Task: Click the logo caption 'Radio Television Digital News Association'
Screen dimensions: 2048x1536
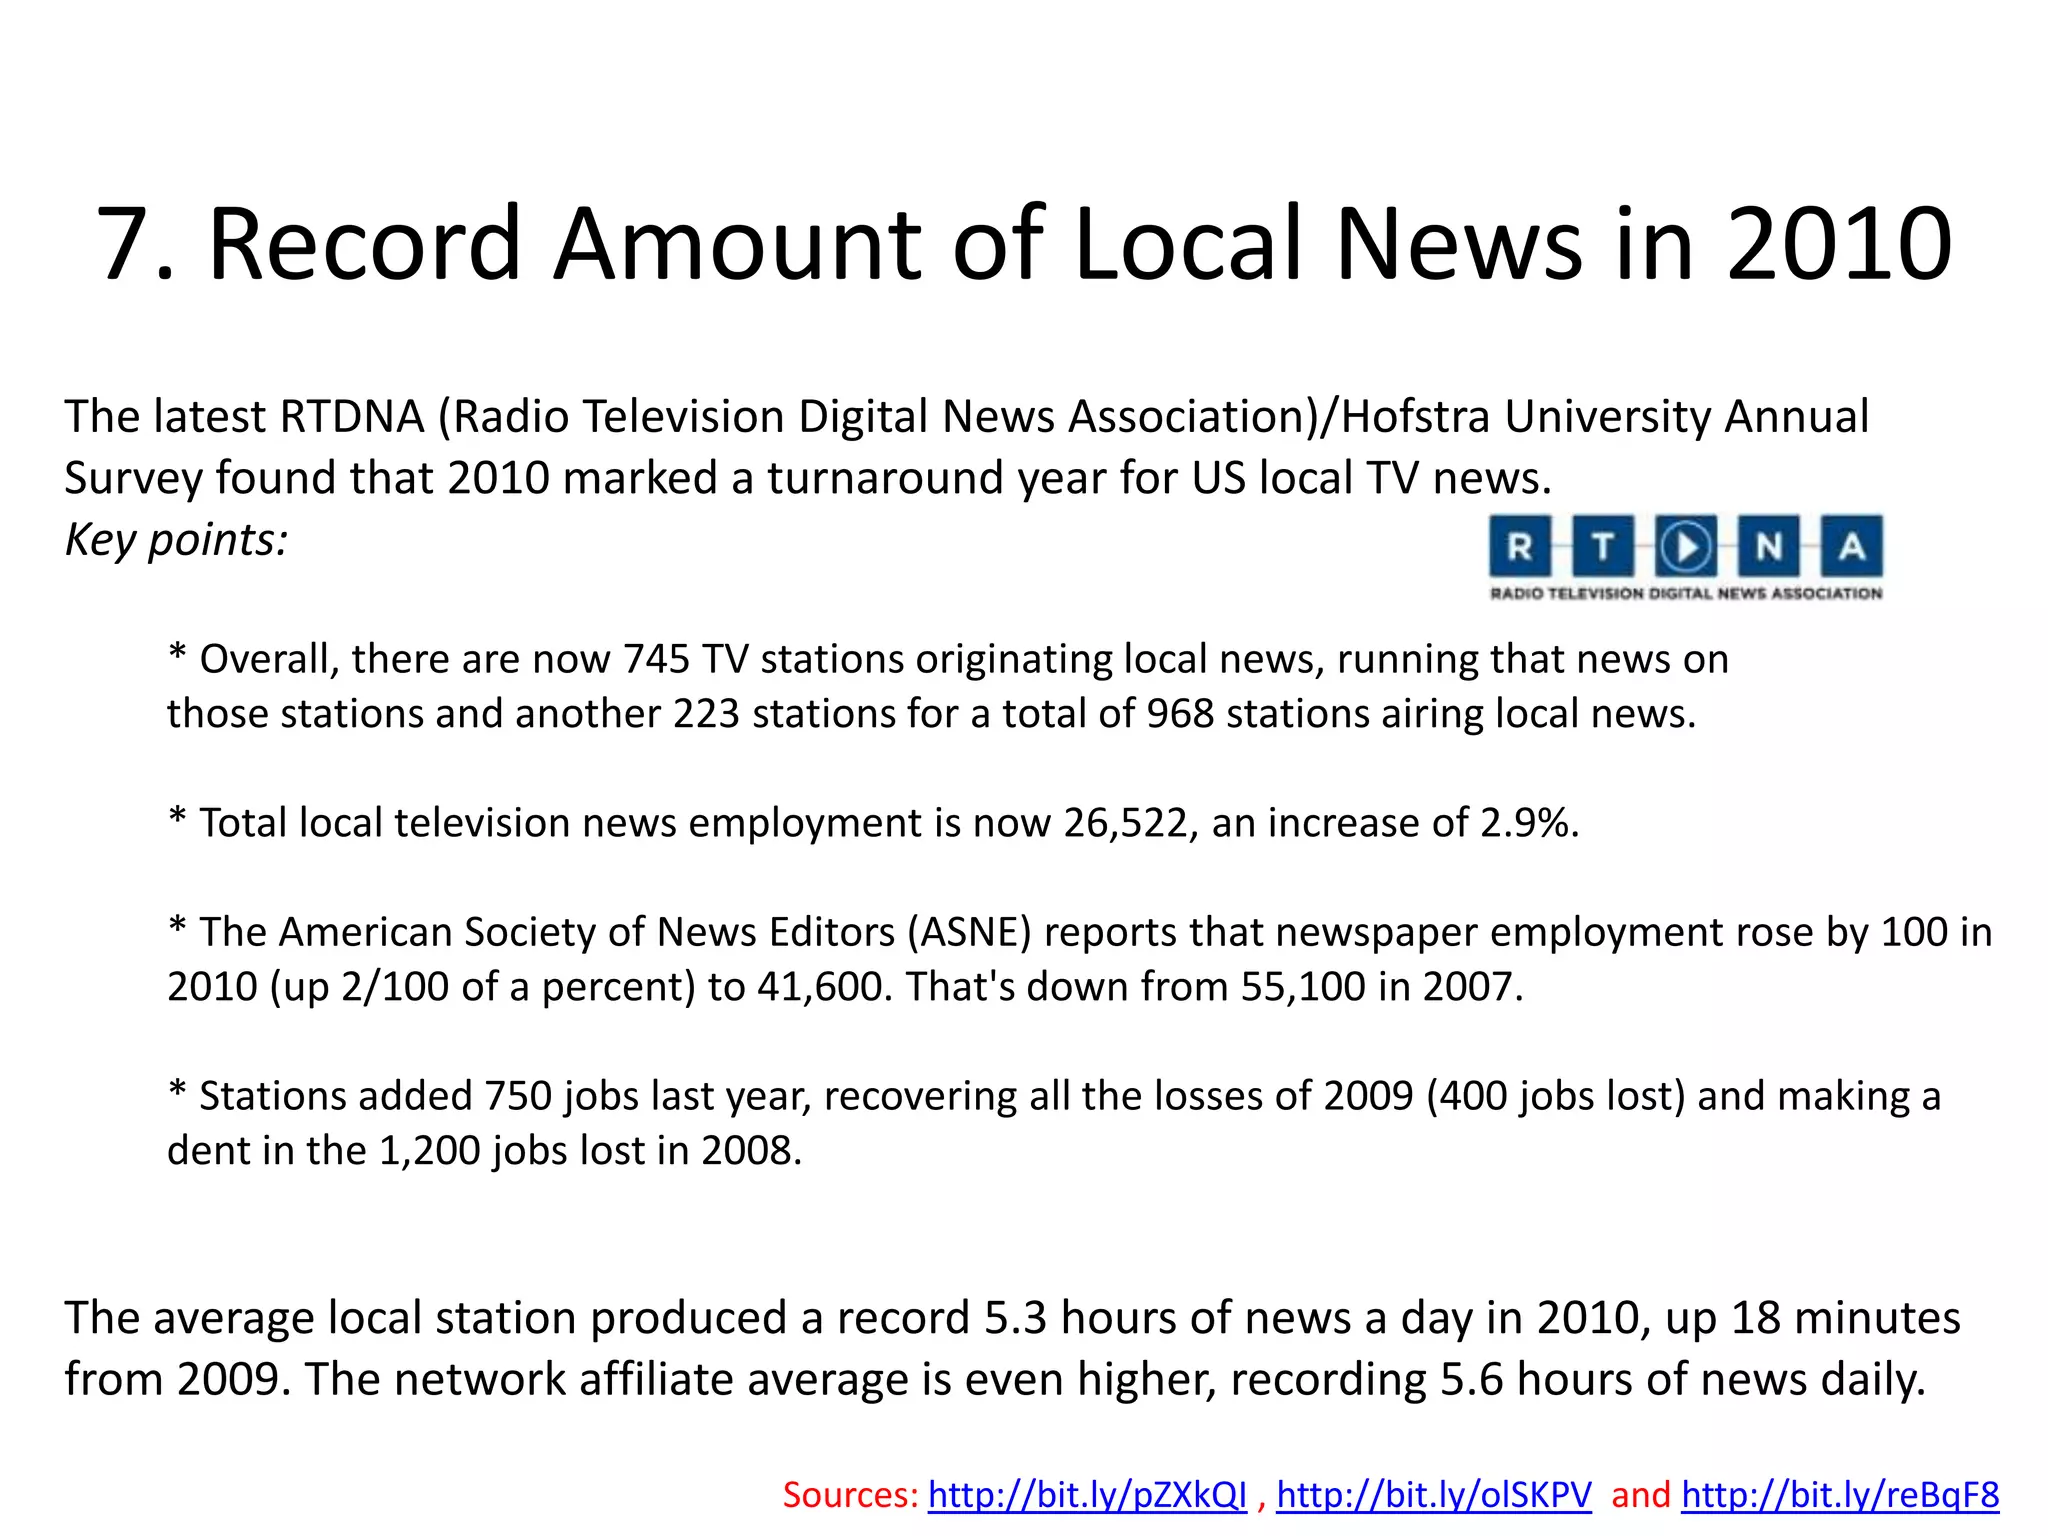Action: pyautogui.click(x=1686, y=594)
